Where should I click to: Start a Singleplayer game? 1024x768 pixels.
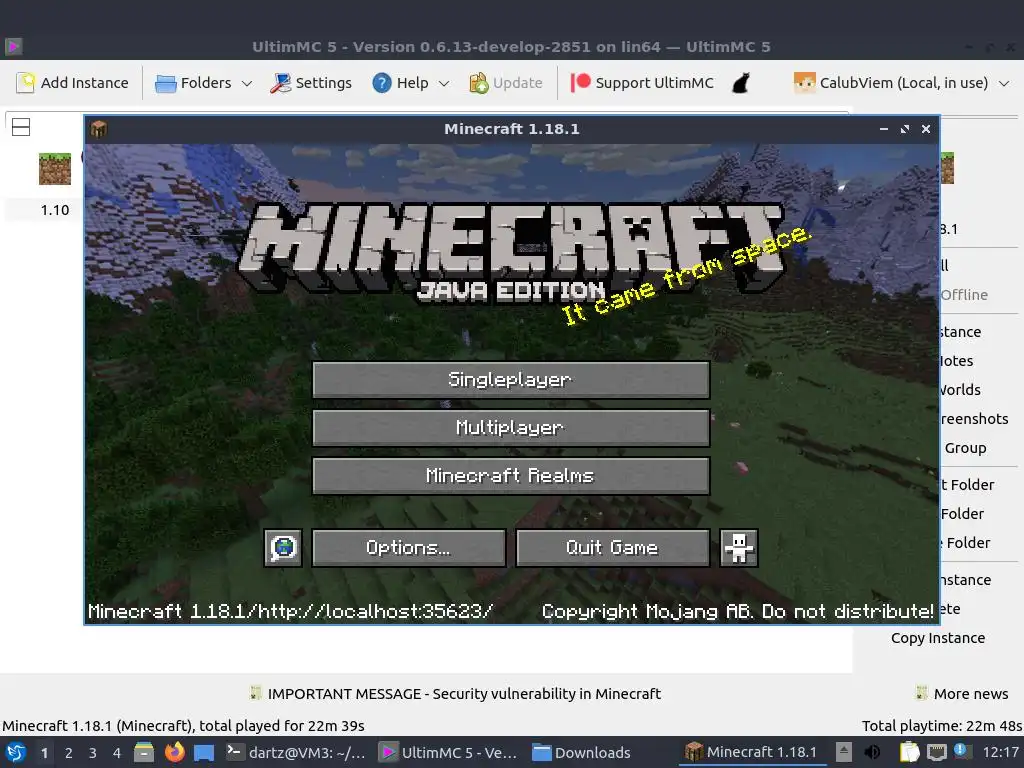click(511, 379)
